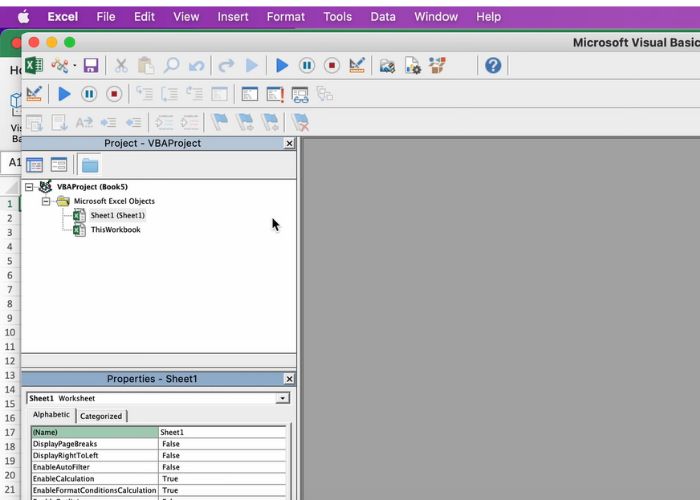
Task: Click the Step Over icon
Action: 170,94
